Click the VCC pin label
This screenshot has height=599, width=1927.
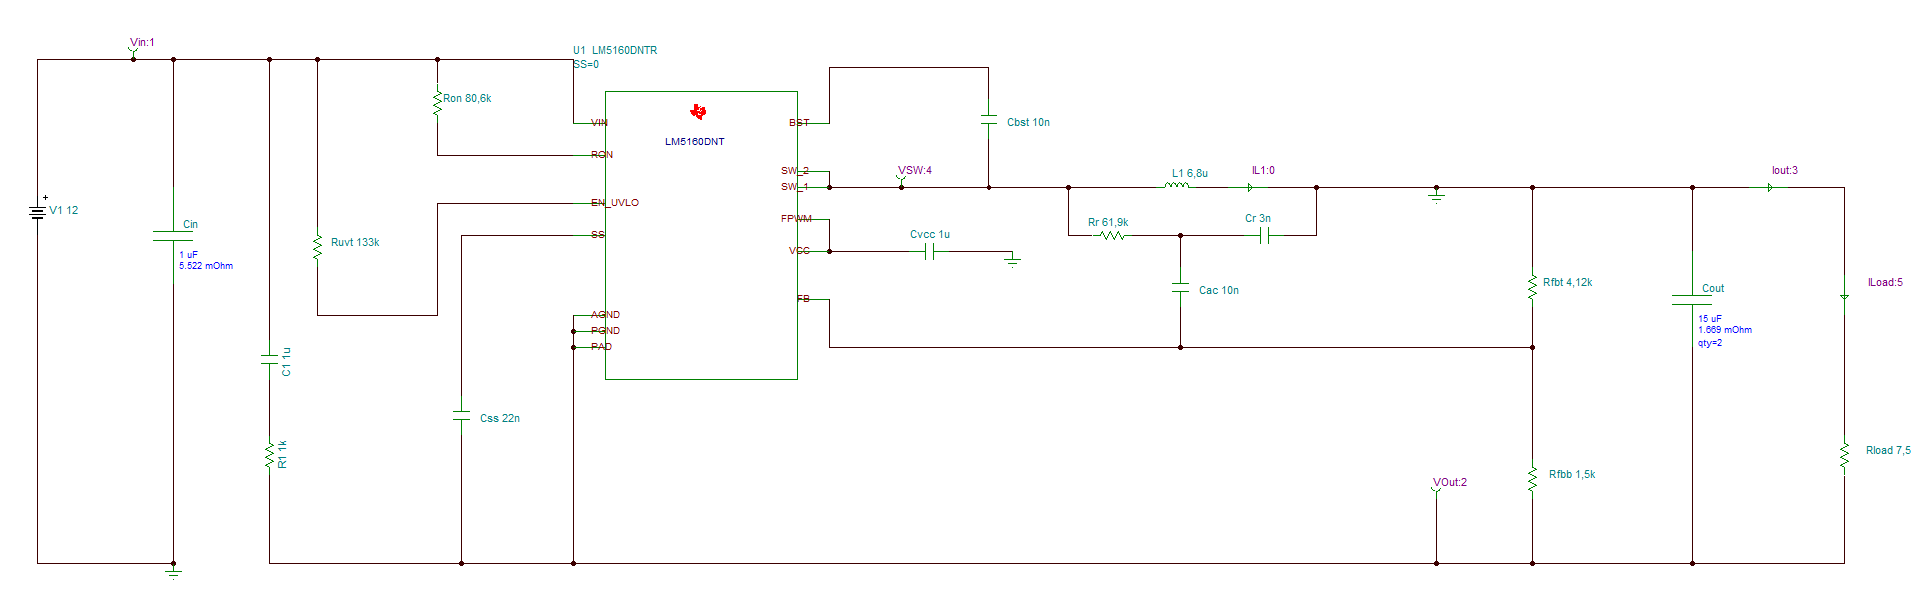coord(799,251)
